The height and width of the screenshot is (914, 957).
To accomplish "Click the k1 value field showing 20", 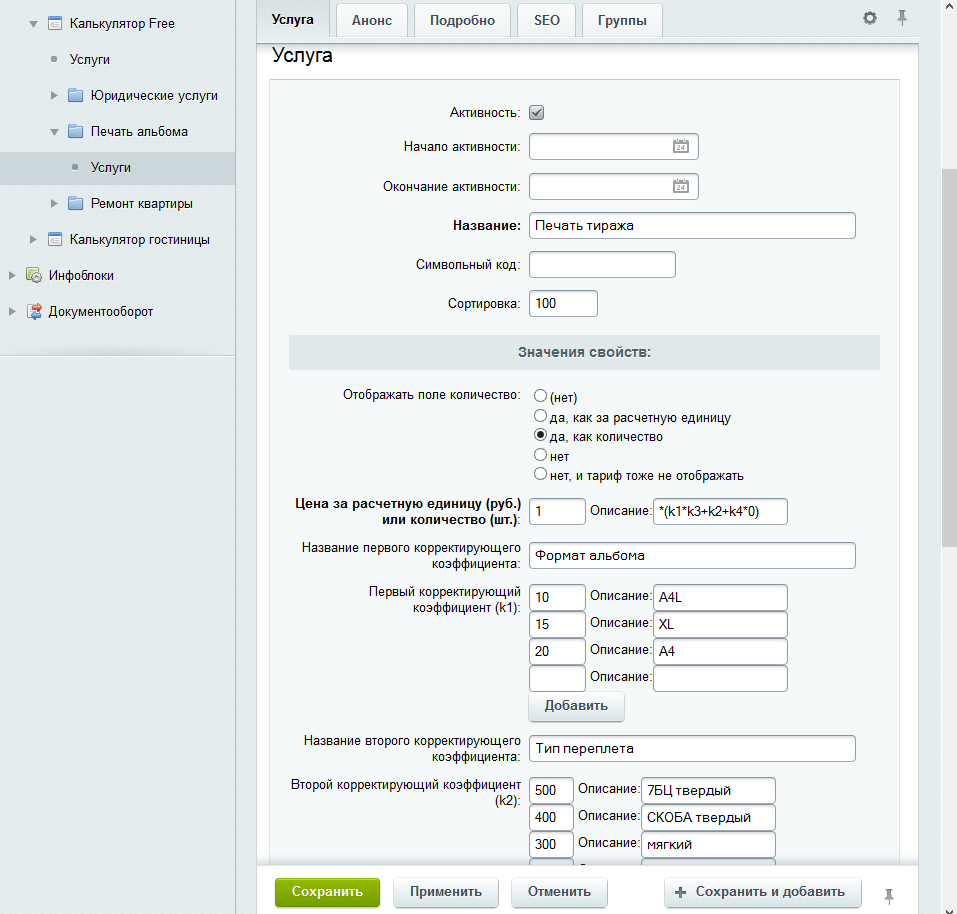I will point(557,651).
